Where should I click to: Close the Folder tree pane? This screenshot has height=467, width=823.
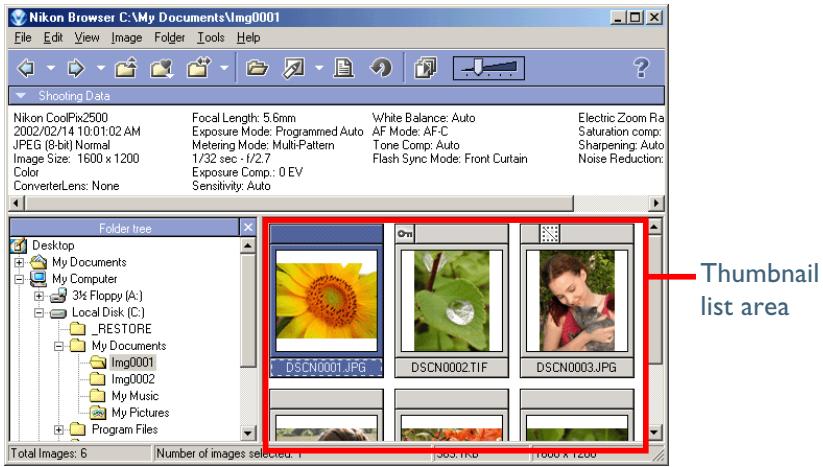click(248, 228)
